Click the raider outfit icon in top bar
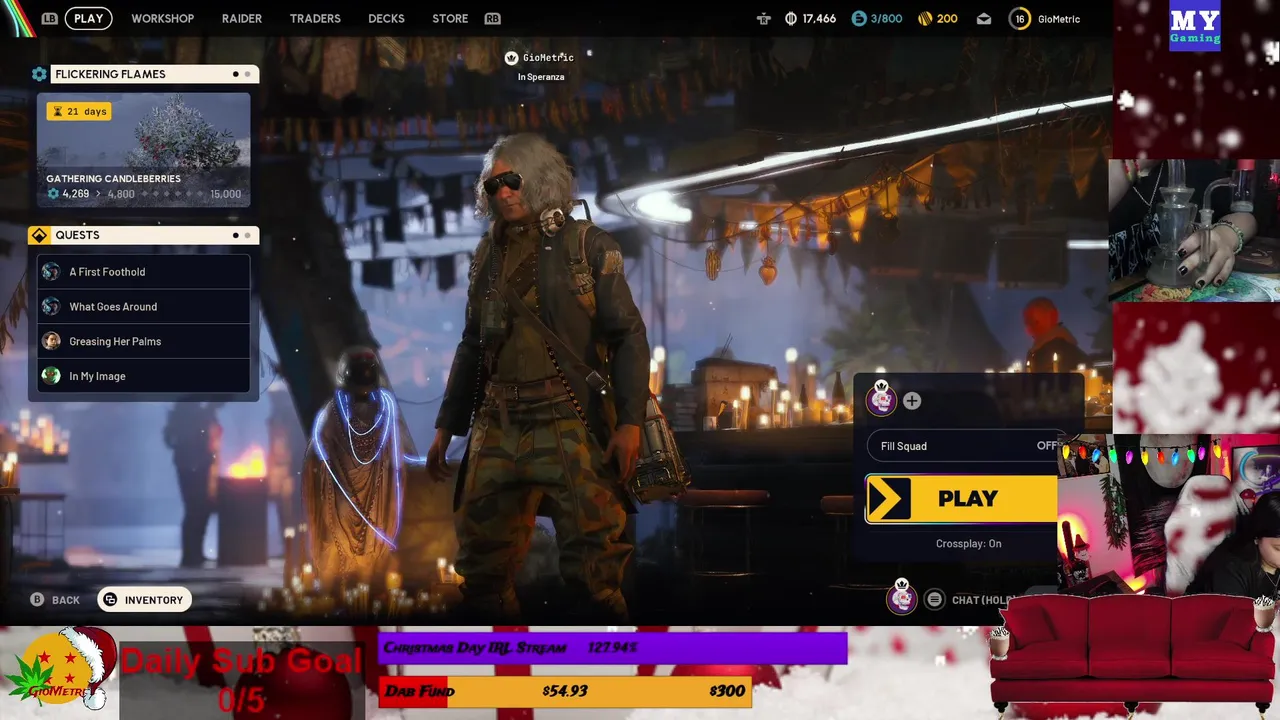 click(x=764, y=19)
